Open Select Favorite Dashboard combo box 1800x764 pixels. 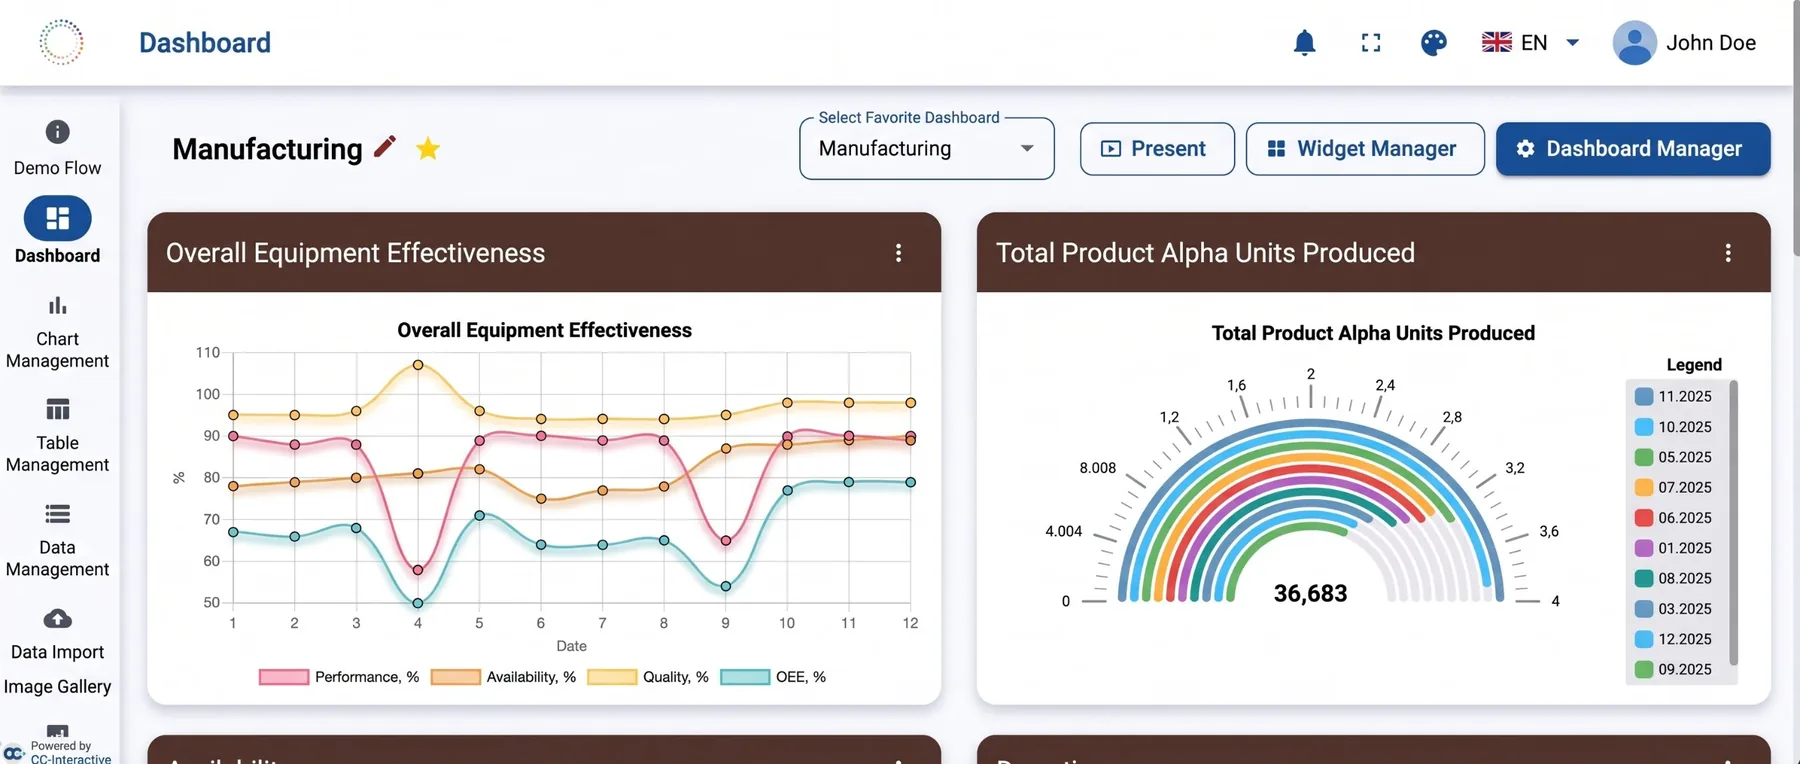(x=927, y=149)
